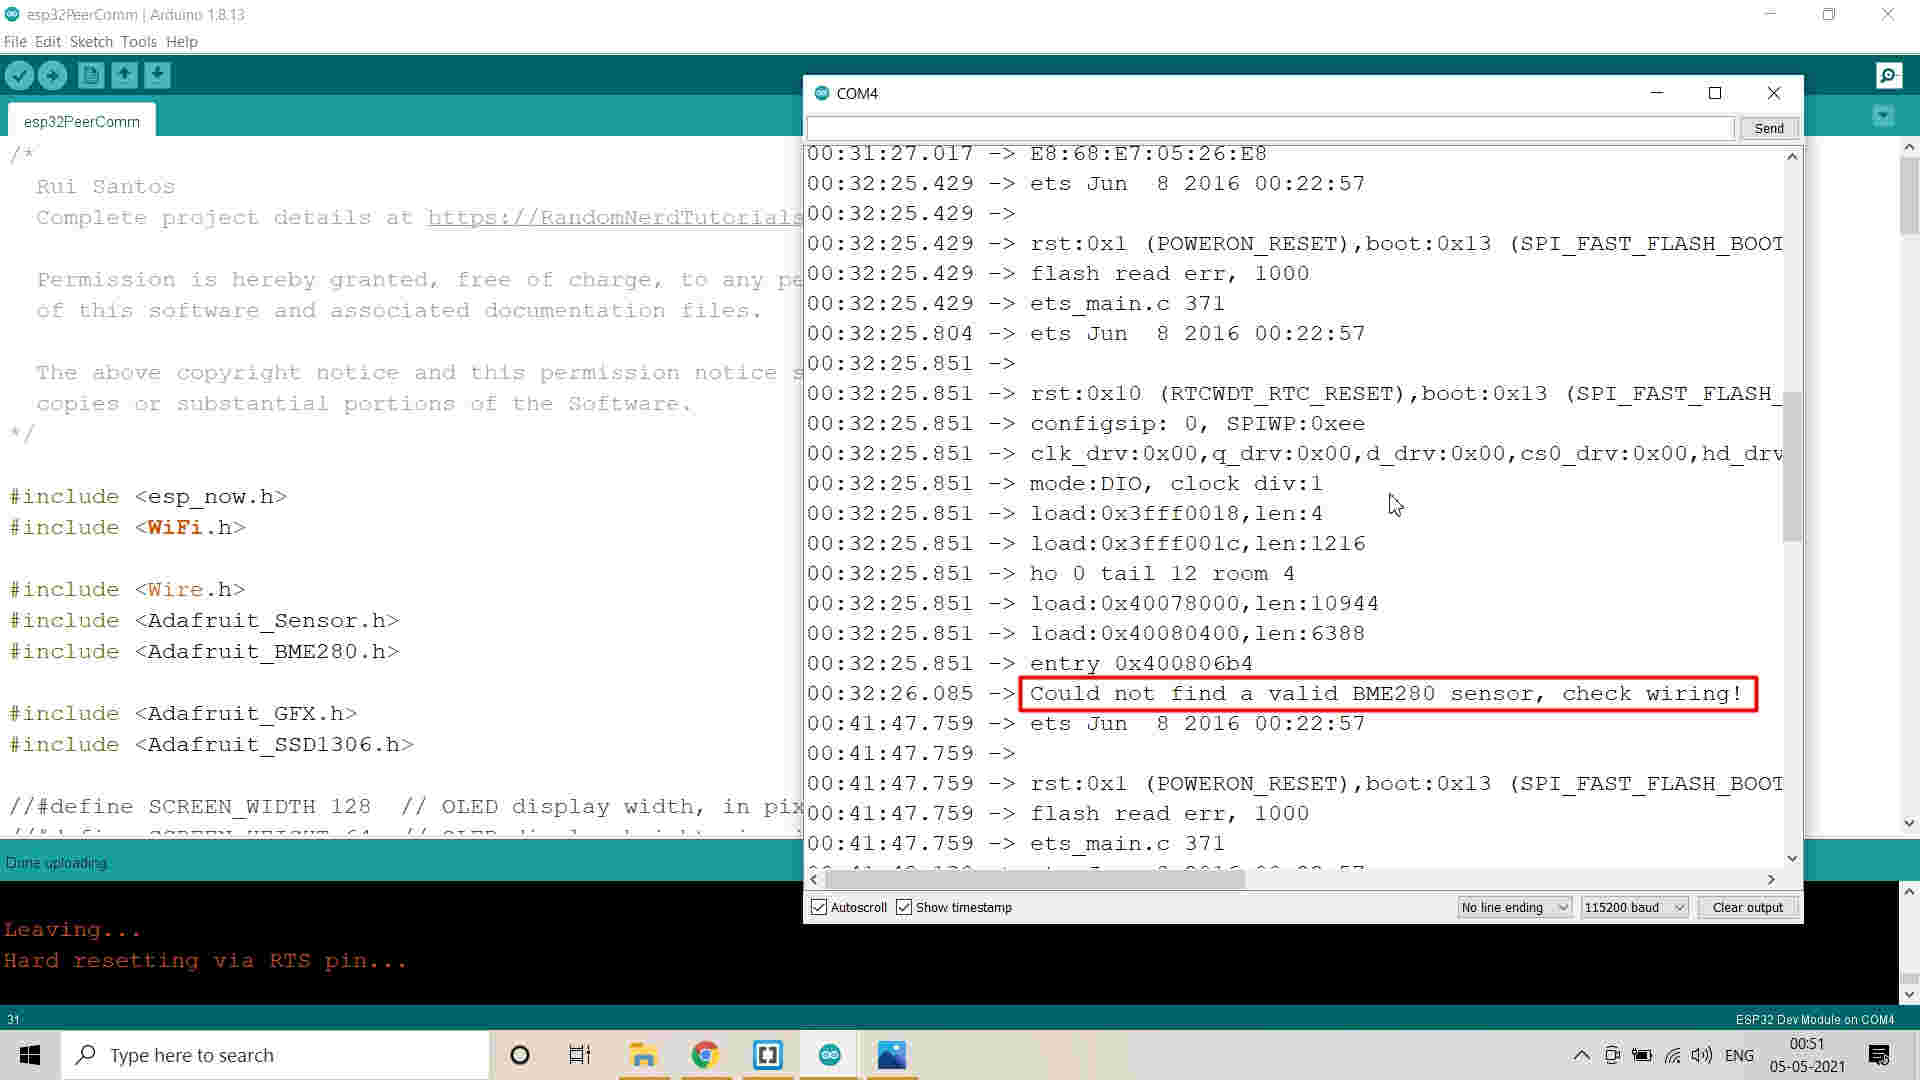Click serial monitor scroll up arrow
1920x1080 pixels.
pos(1792,156)
